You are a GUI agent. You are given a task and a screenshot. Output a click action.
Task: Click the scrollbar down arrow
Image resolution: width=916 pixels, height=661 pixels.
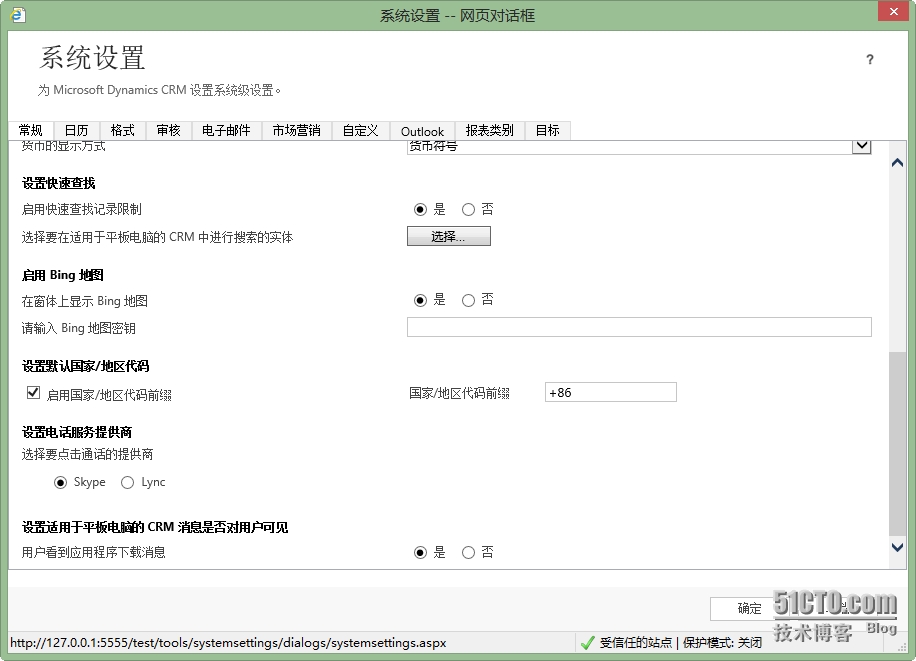tap(897, 548)
